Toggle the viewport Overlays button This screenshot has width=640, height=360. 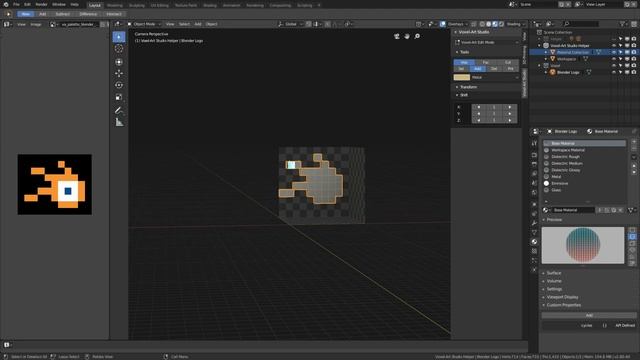(x=443, y=24)
